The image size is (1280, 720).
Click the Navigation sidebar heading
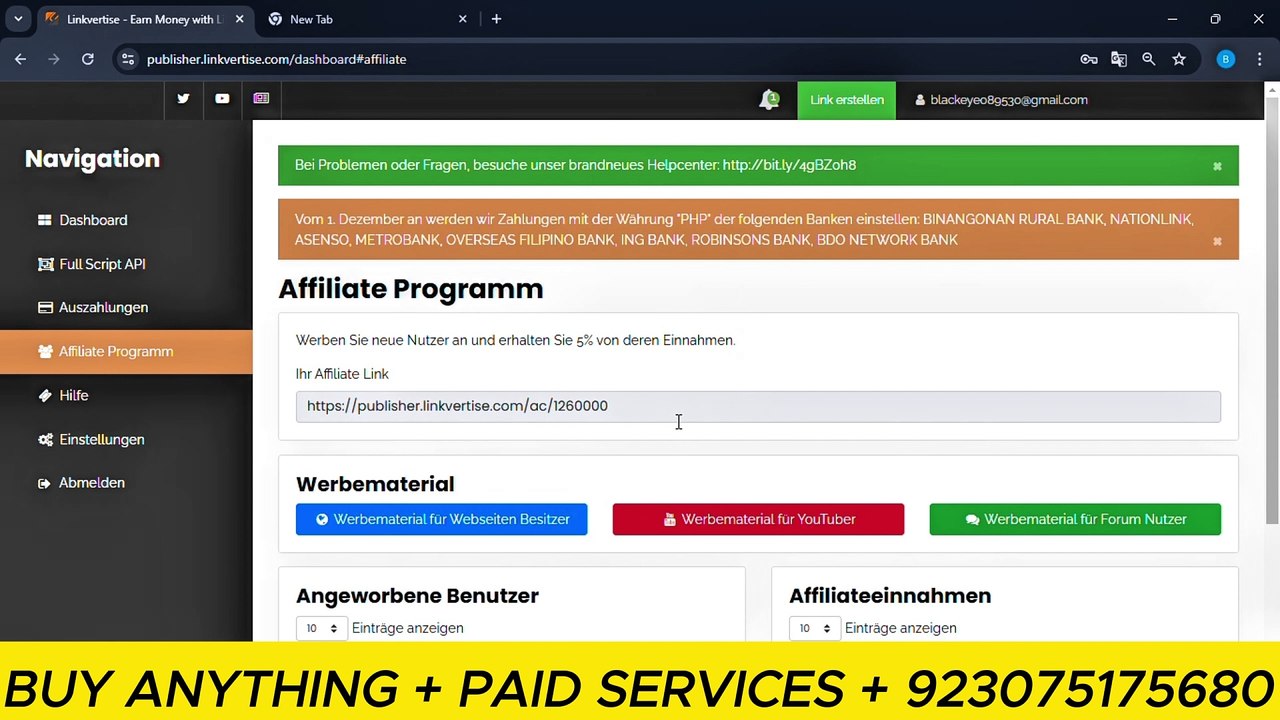pos(92,159)
